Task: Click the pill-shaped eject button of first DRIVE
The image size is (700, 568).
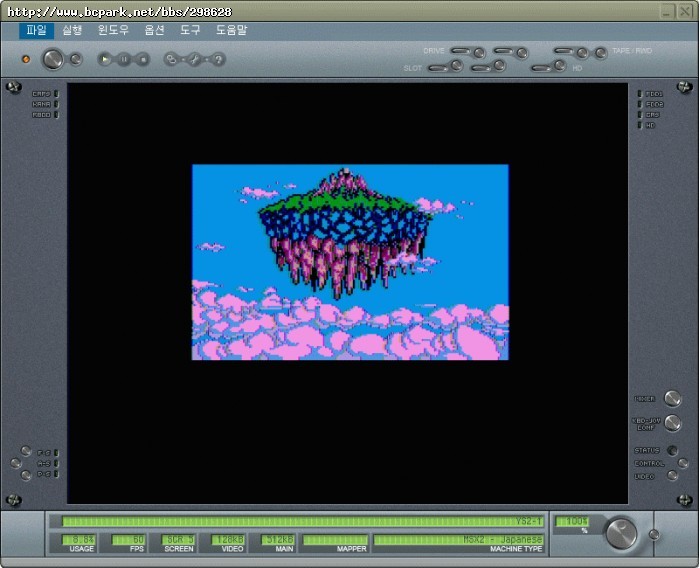Action: coord(460,51)
